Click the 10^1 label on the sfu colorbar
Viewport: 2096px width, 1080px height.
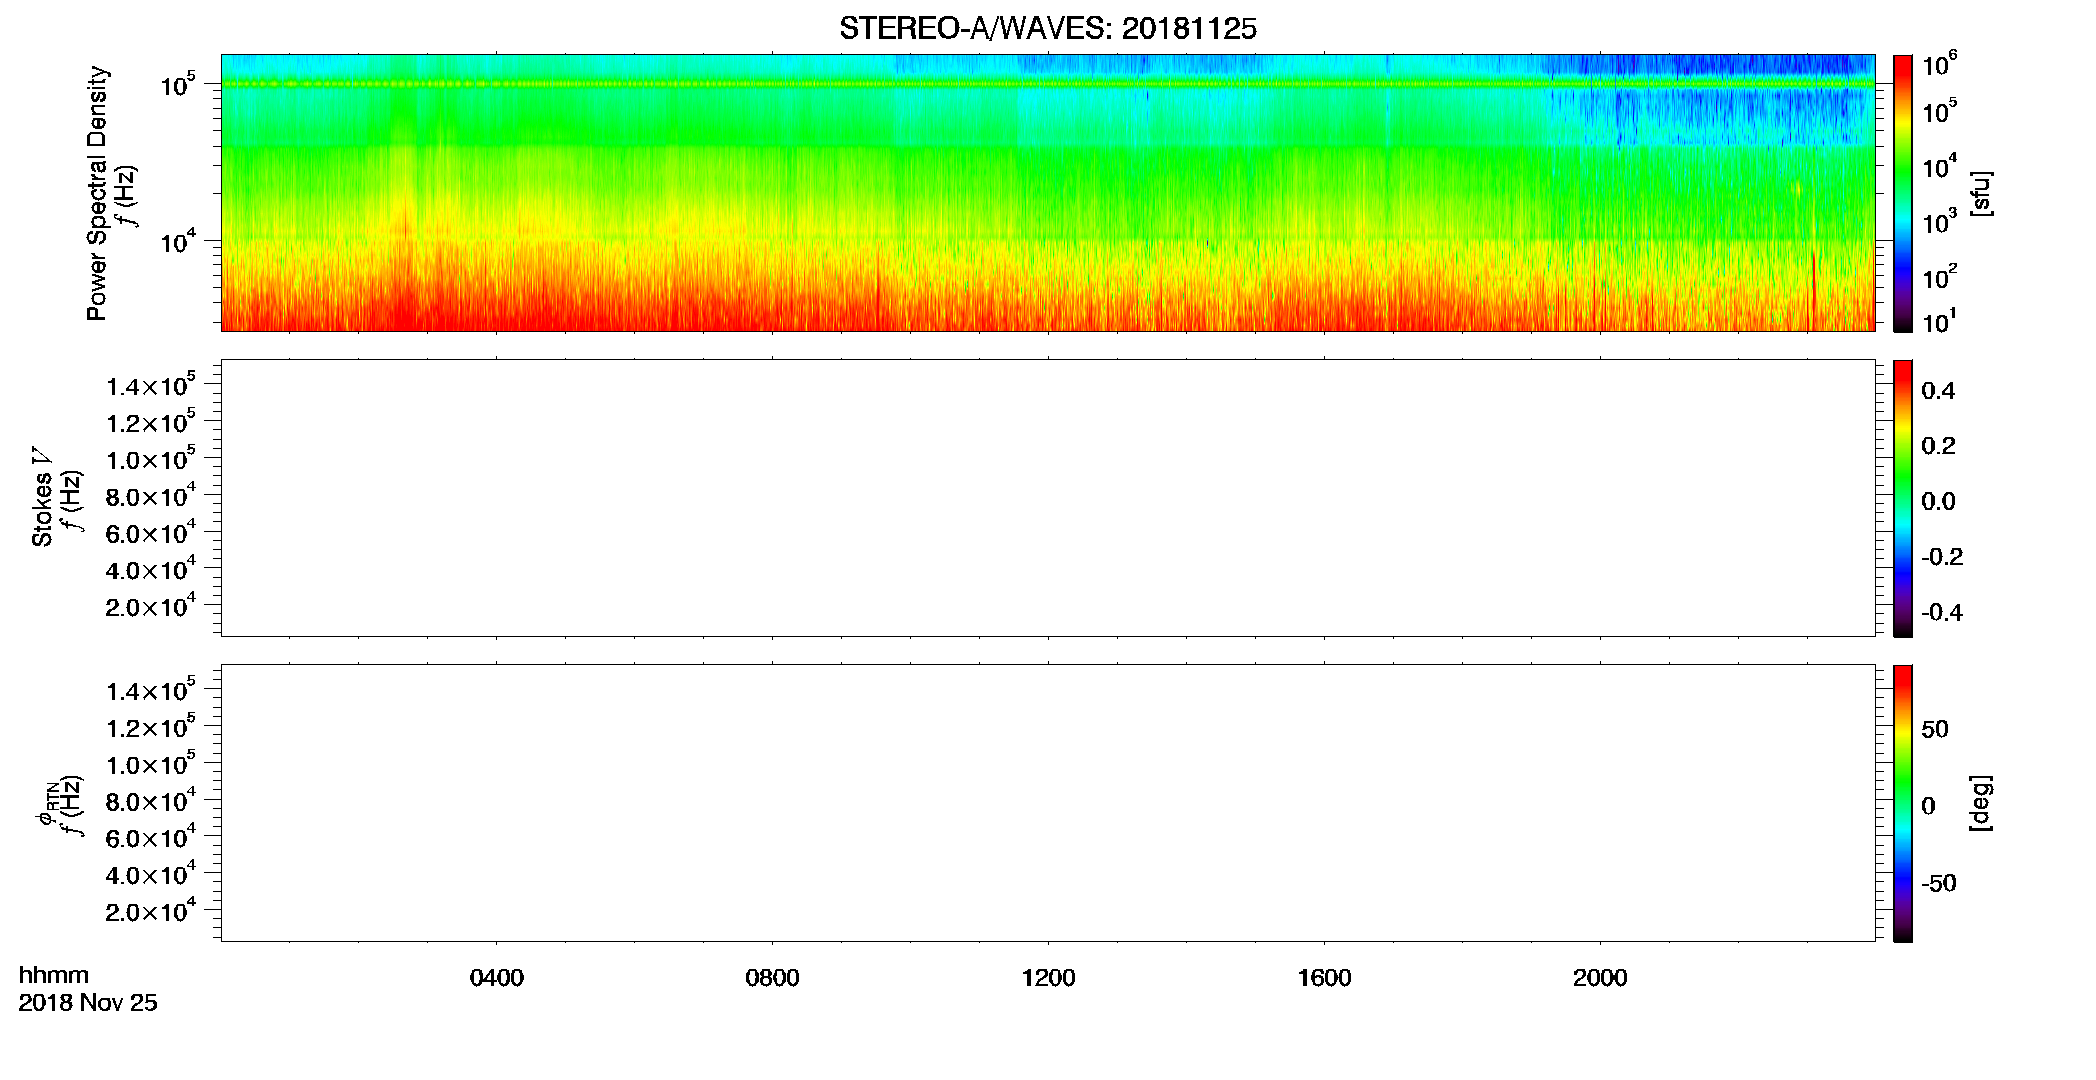click(x=1938, y=322)
